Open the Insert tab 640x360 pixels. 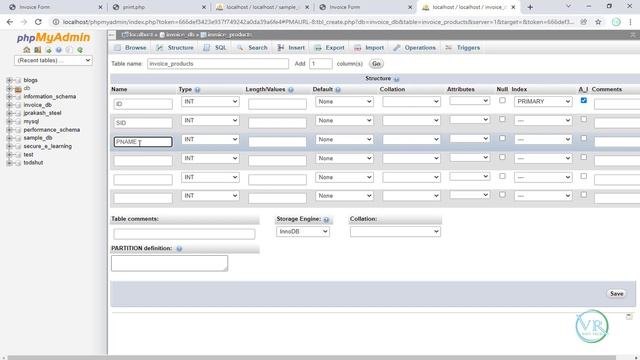[x=291, y=48]
